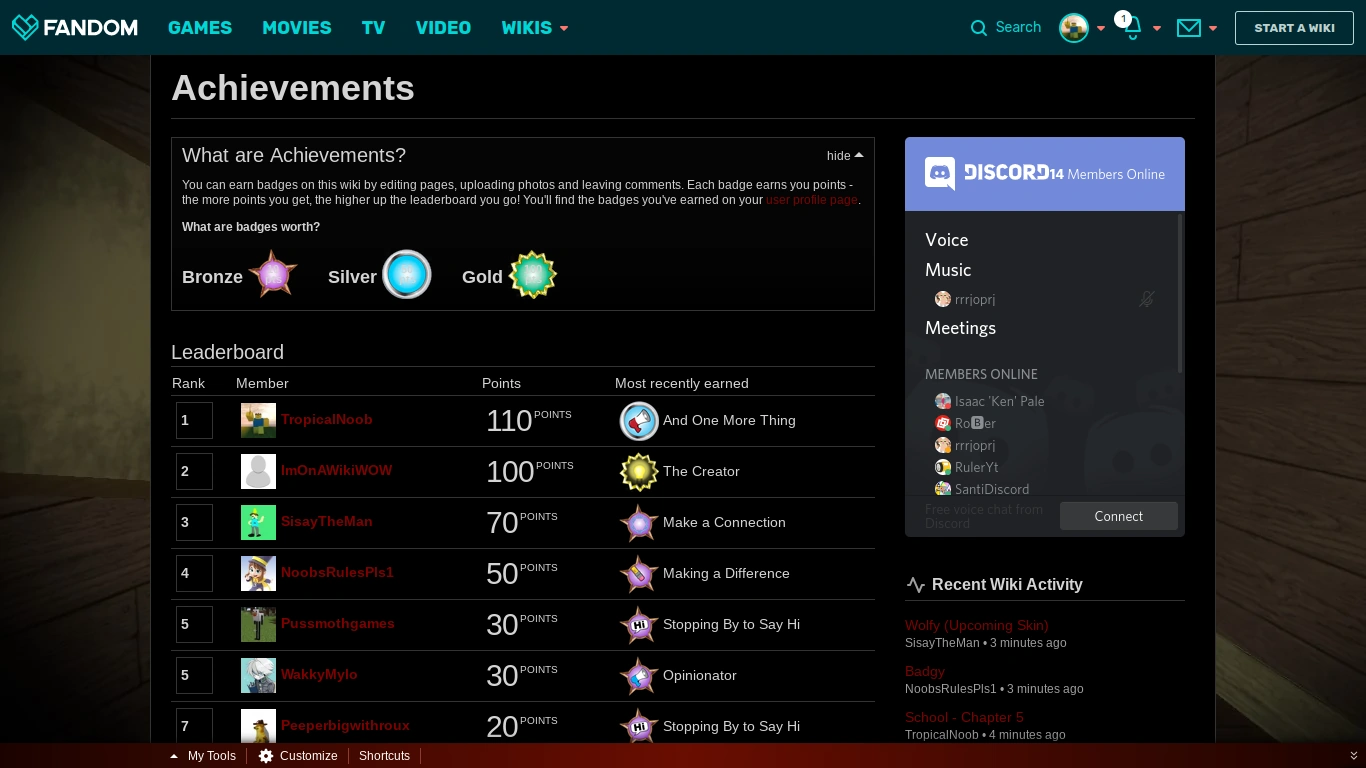The height and width of the screenshot is (768, 1366).
Task: Click Discord member Isaac 'Ken' Pale
Action: click(x=990, y=401)
